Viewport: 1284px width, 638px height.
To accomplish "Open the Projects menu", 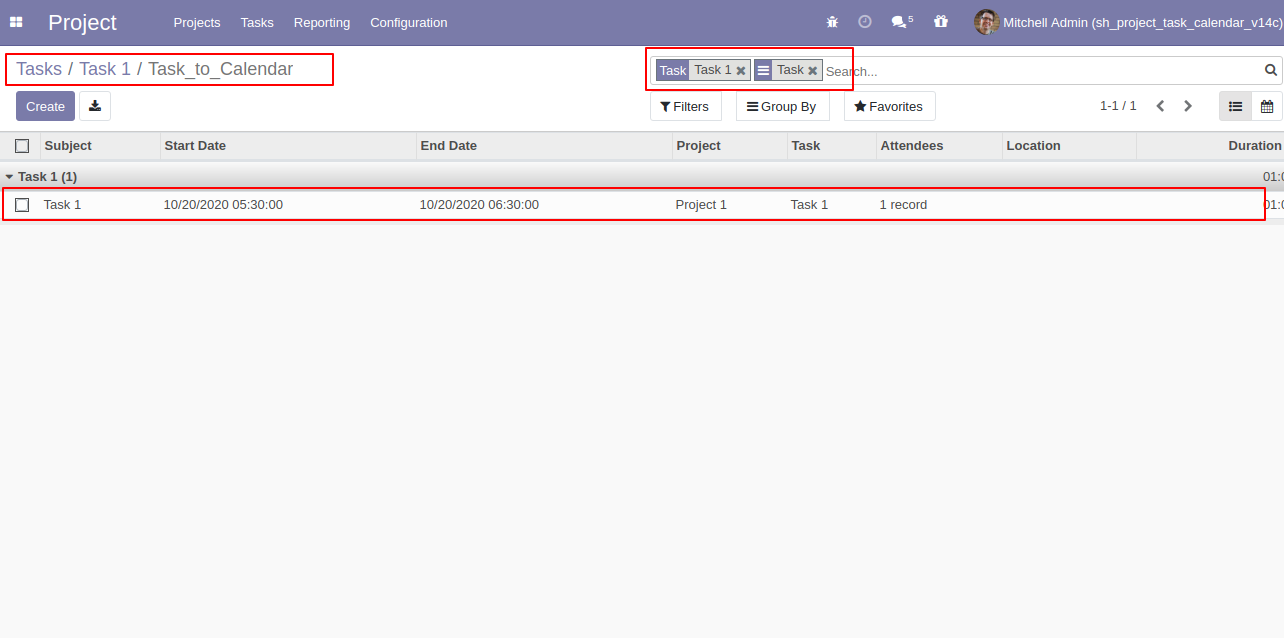I will (197, 22).
